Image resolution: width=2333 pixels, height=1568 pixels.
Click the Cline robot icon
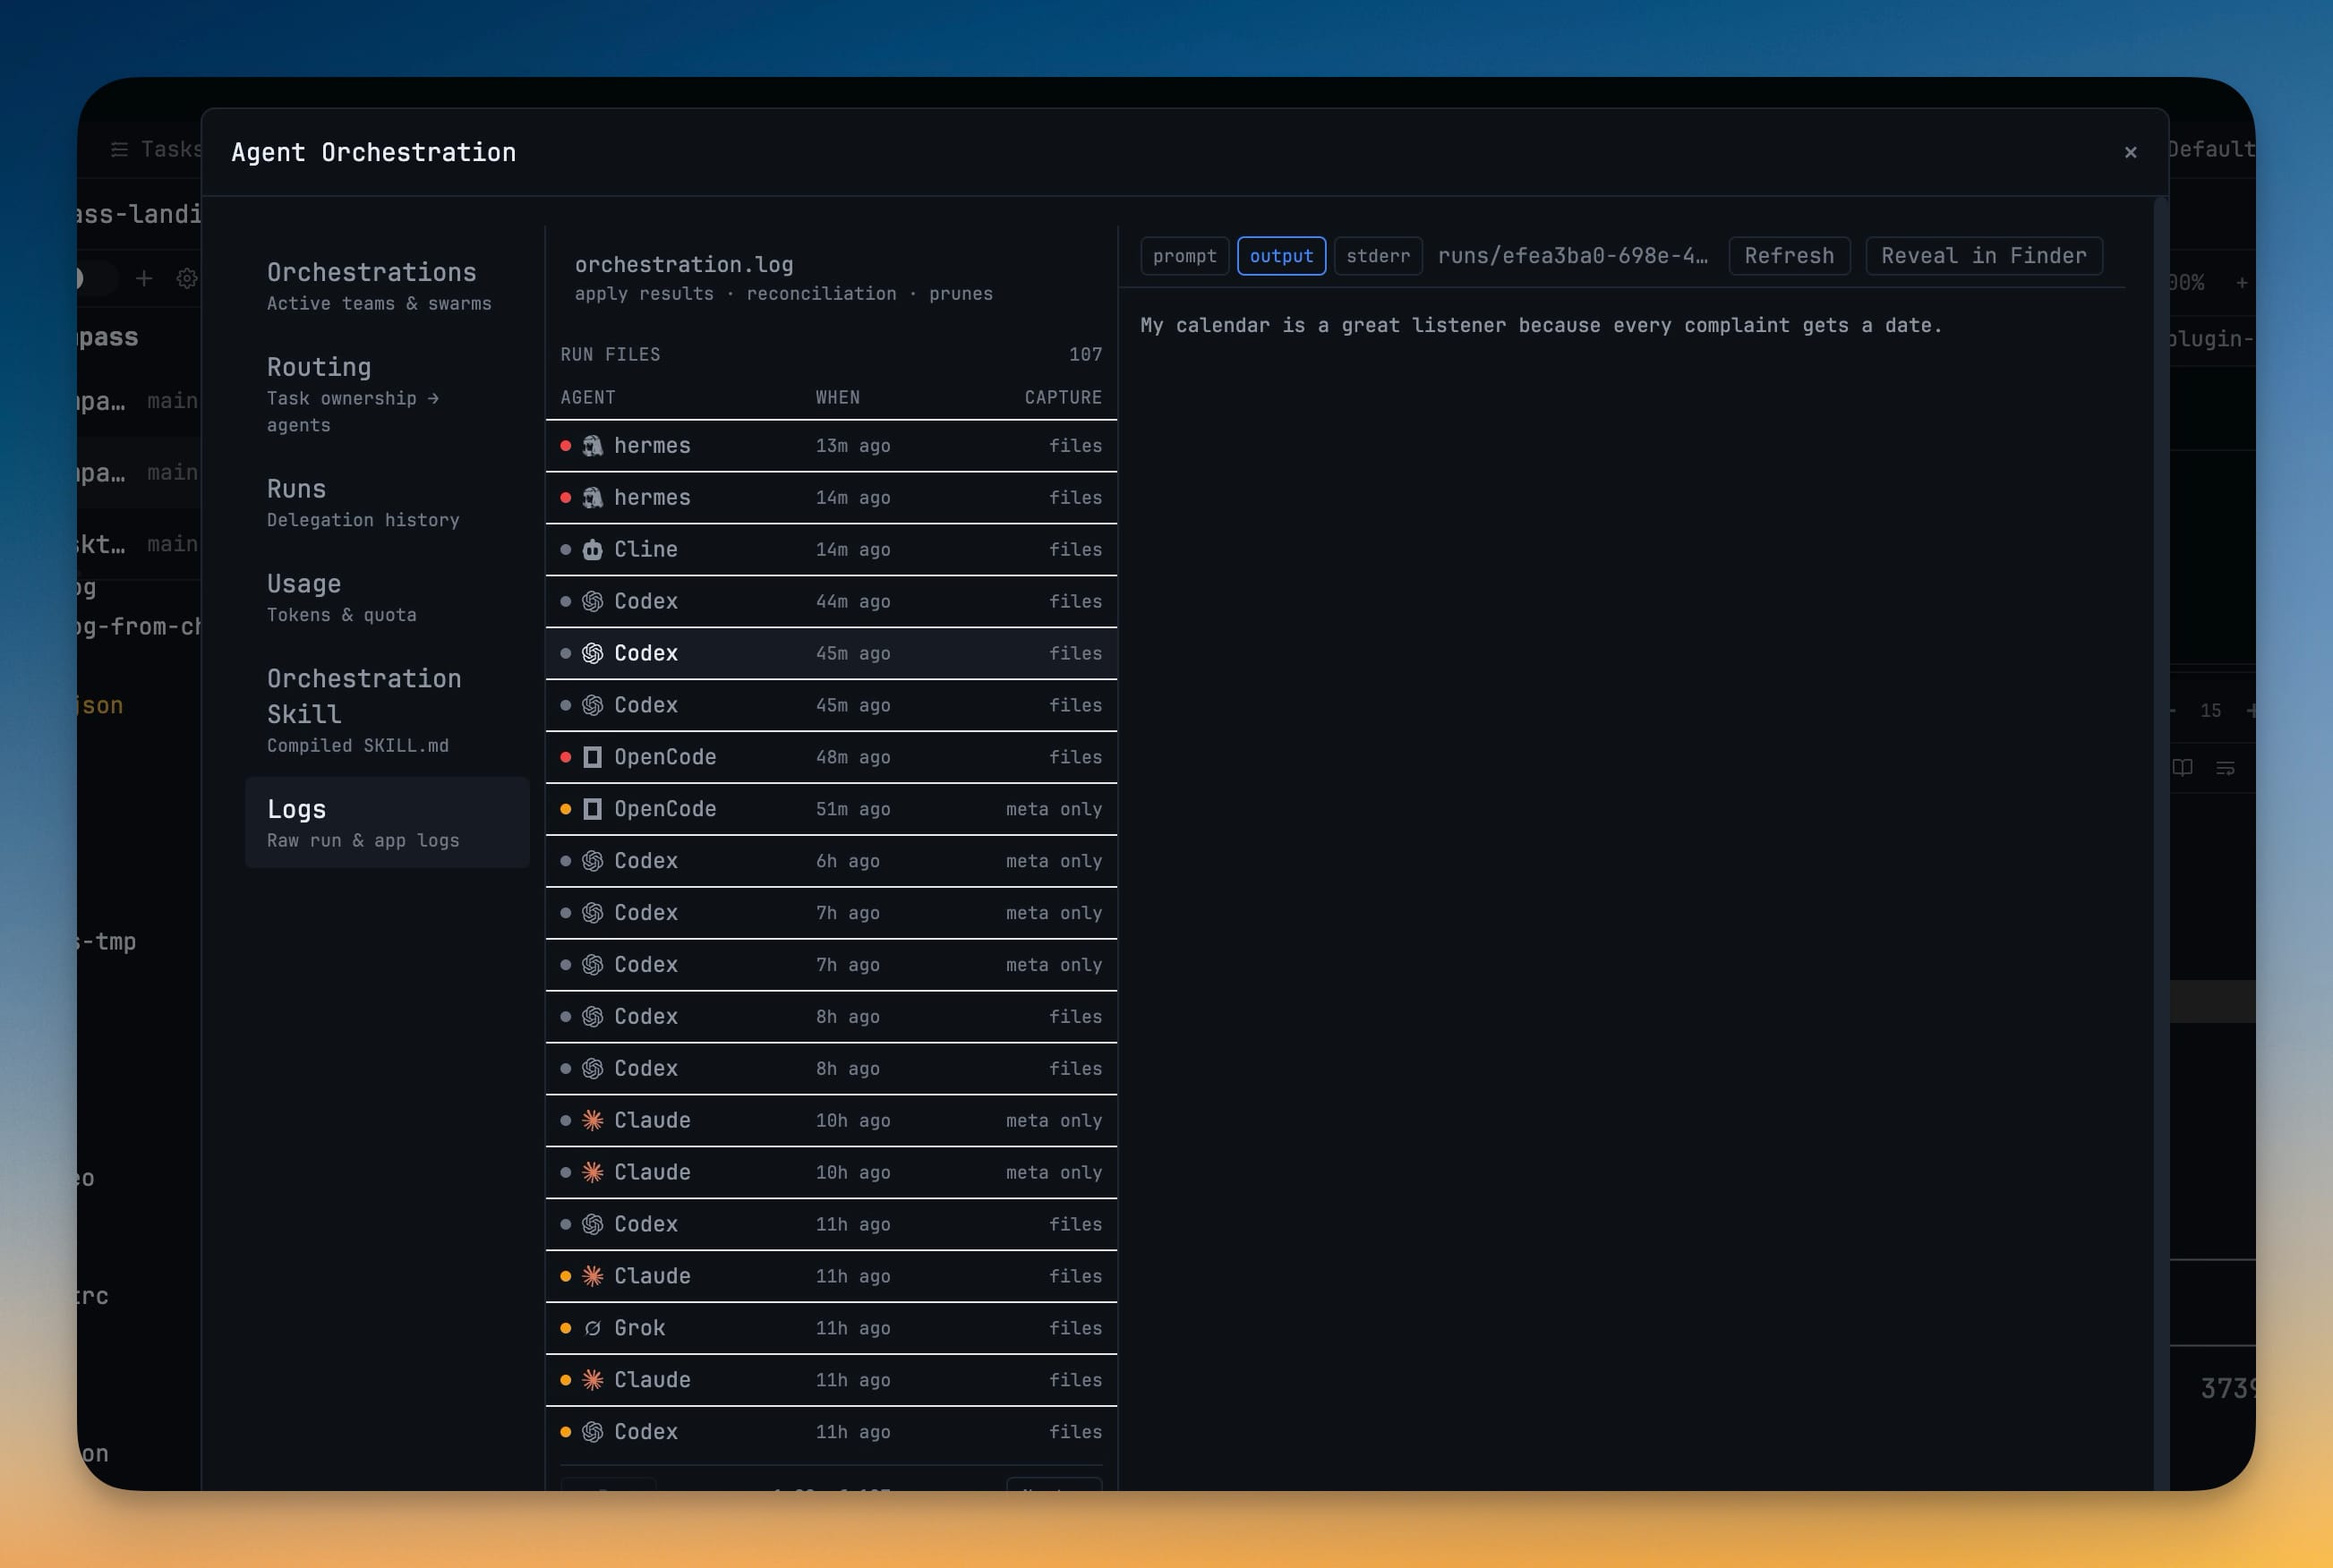(x=592, y=550)
